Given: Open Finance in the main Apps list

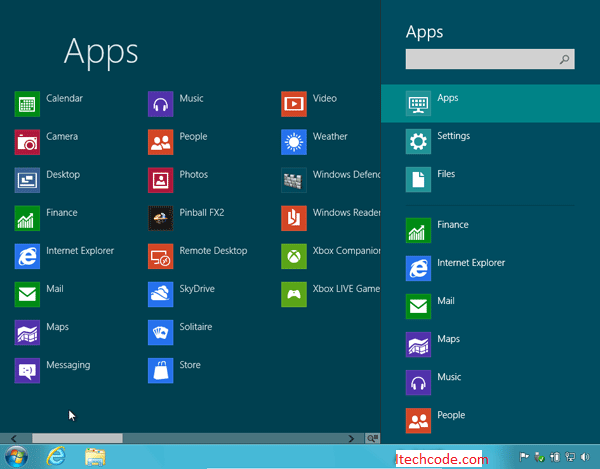Looking at the screenshot, I should (27, 218).
